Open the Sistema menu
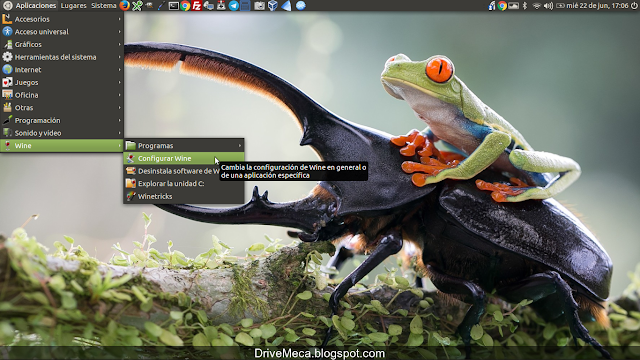The height and width of the screenshot is (360, 640). (103, 6)
